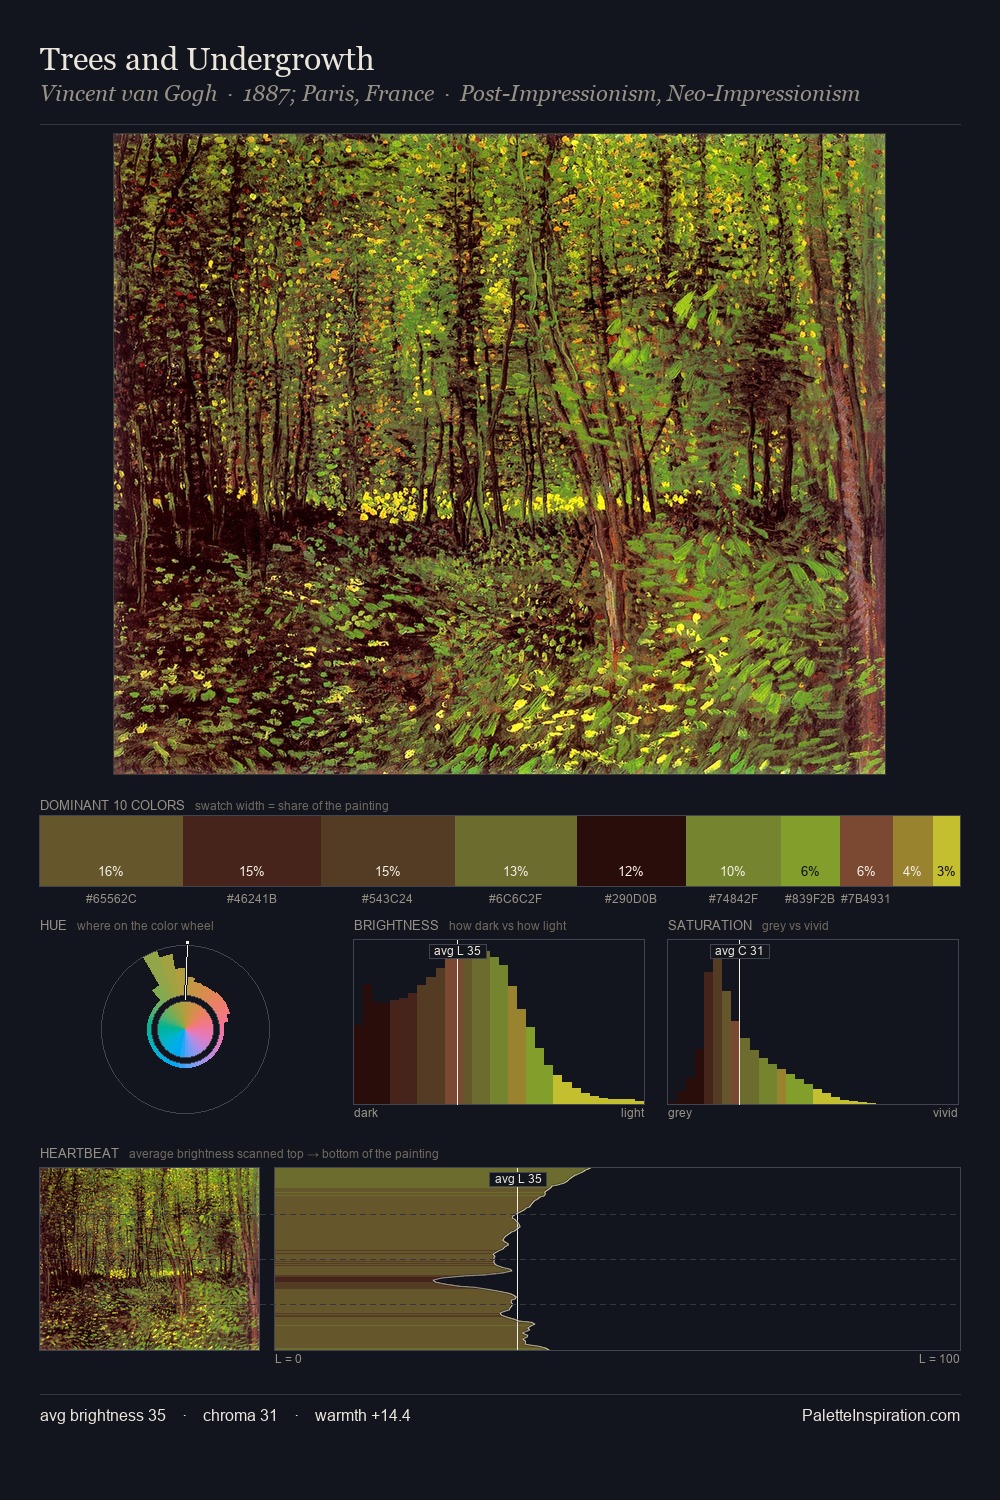Viewport: 1000px width, 1500px height.
Task: Click the hex code #7B4931 label
Action: [865, 899]
